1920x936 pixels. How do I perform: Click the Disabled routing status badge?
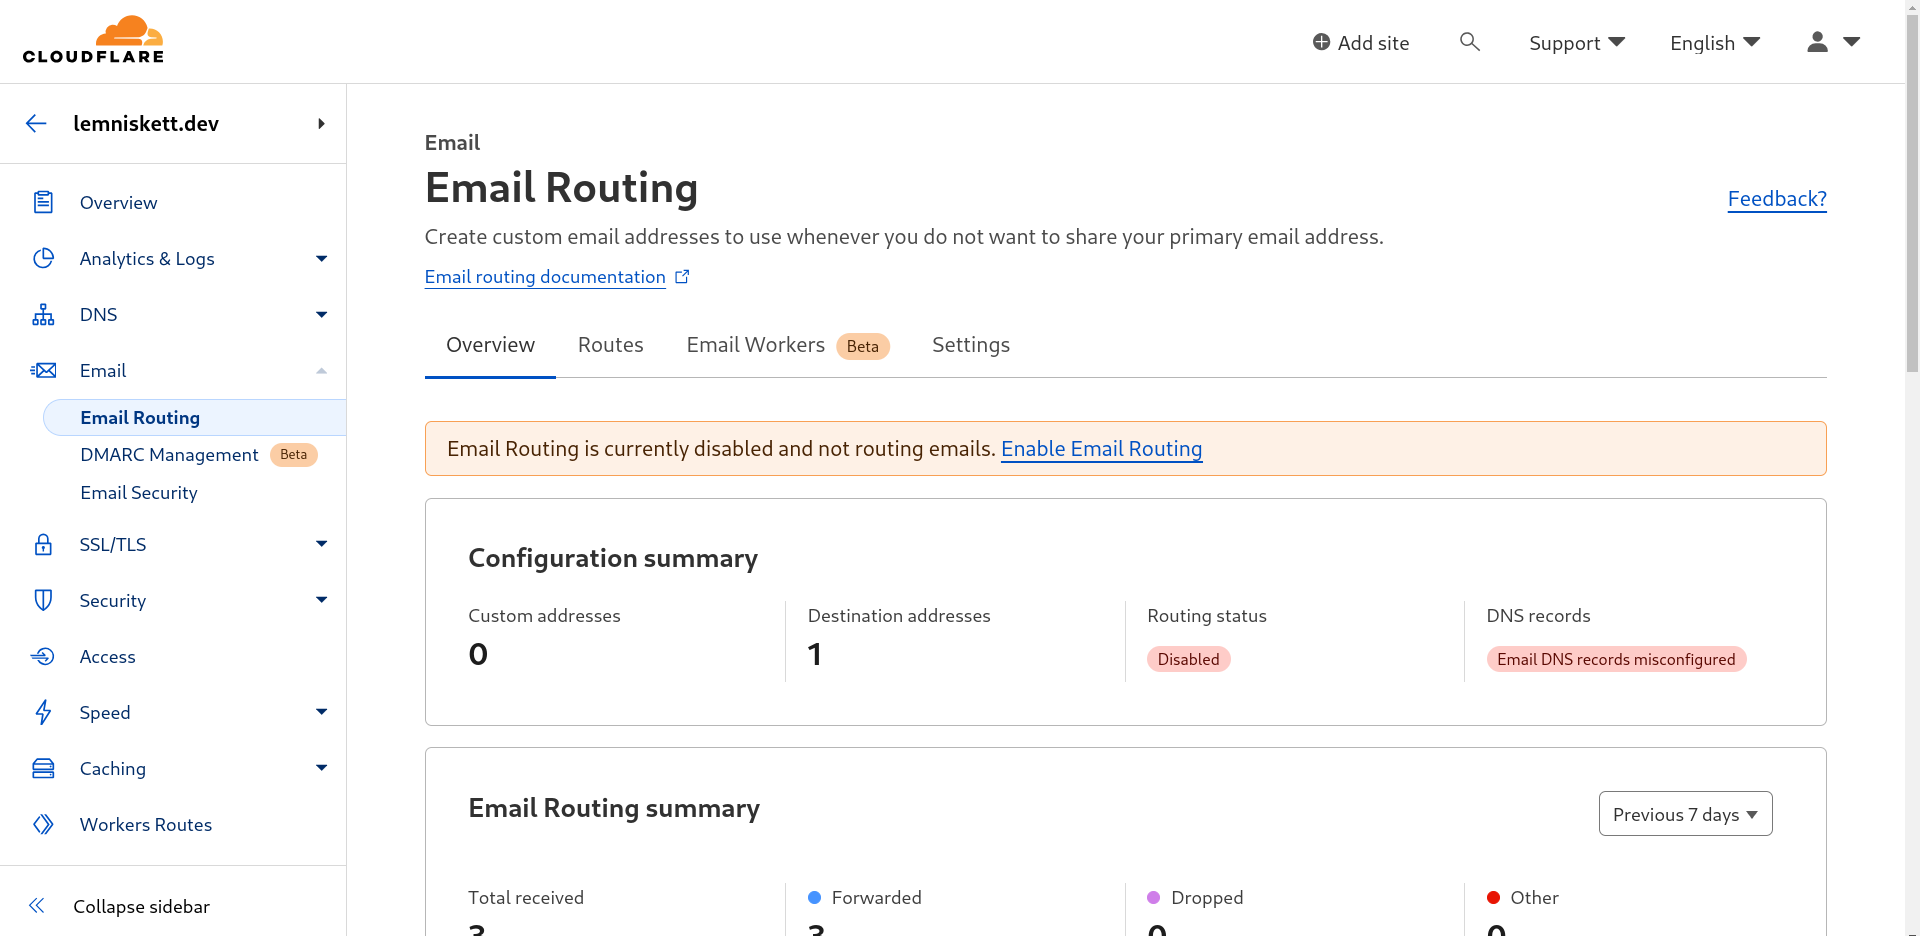pos(1188,659)
